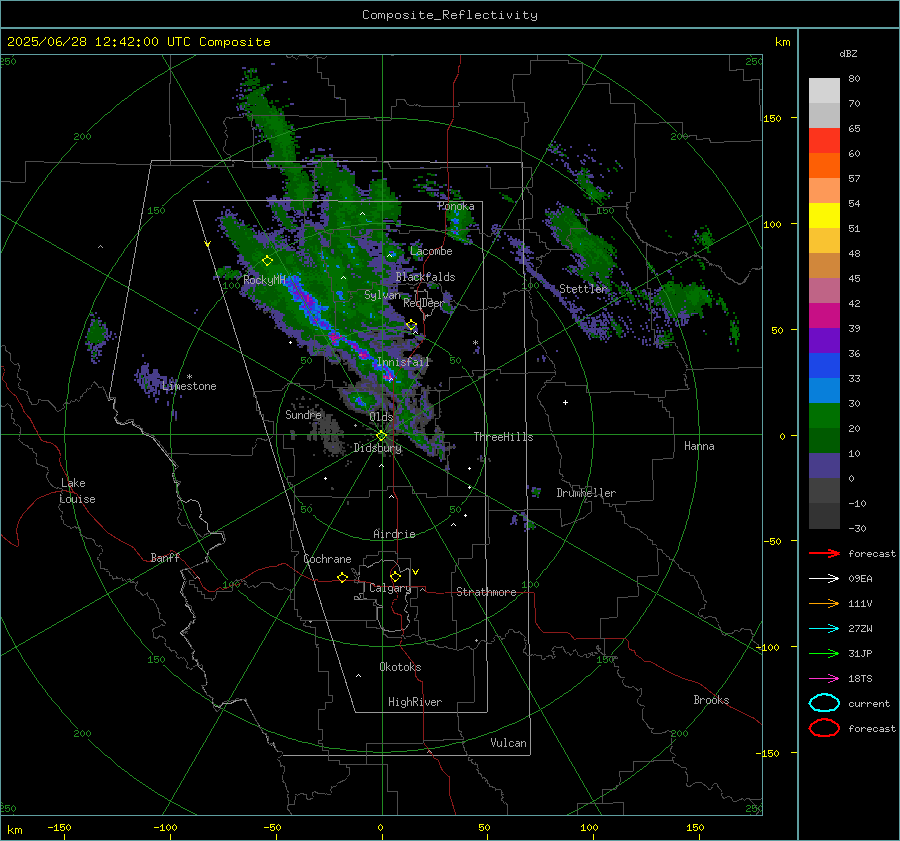Click the Strathmore town label

[x=486, y=592]
